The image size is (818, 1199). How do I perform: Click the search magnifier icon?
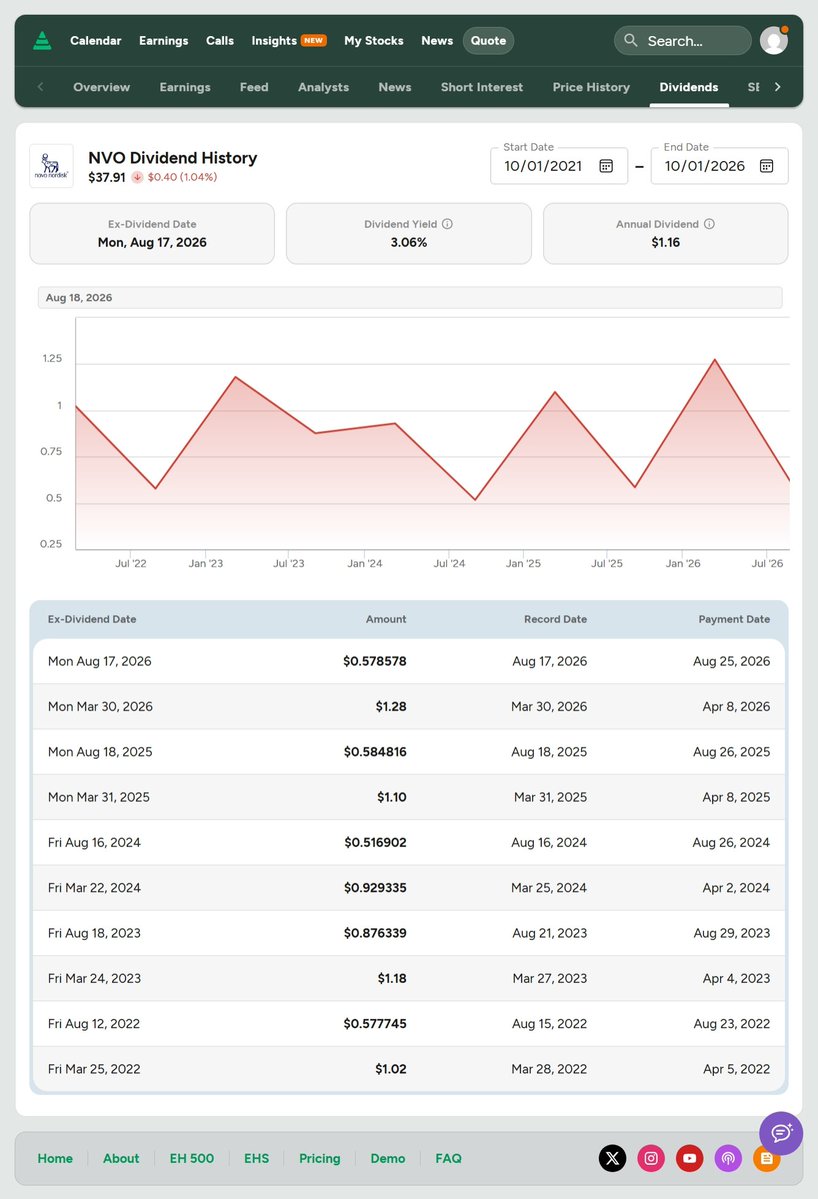click(x=631, y=41)
